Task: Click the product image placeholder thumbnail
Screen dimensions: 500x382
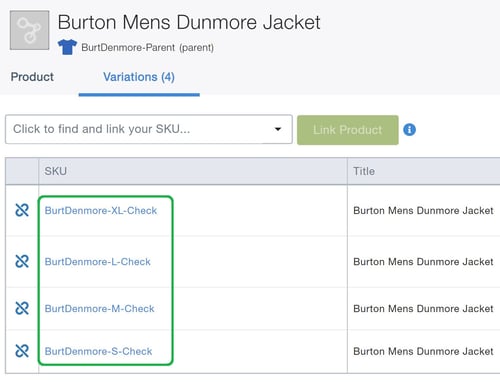Action: [30, 30]
